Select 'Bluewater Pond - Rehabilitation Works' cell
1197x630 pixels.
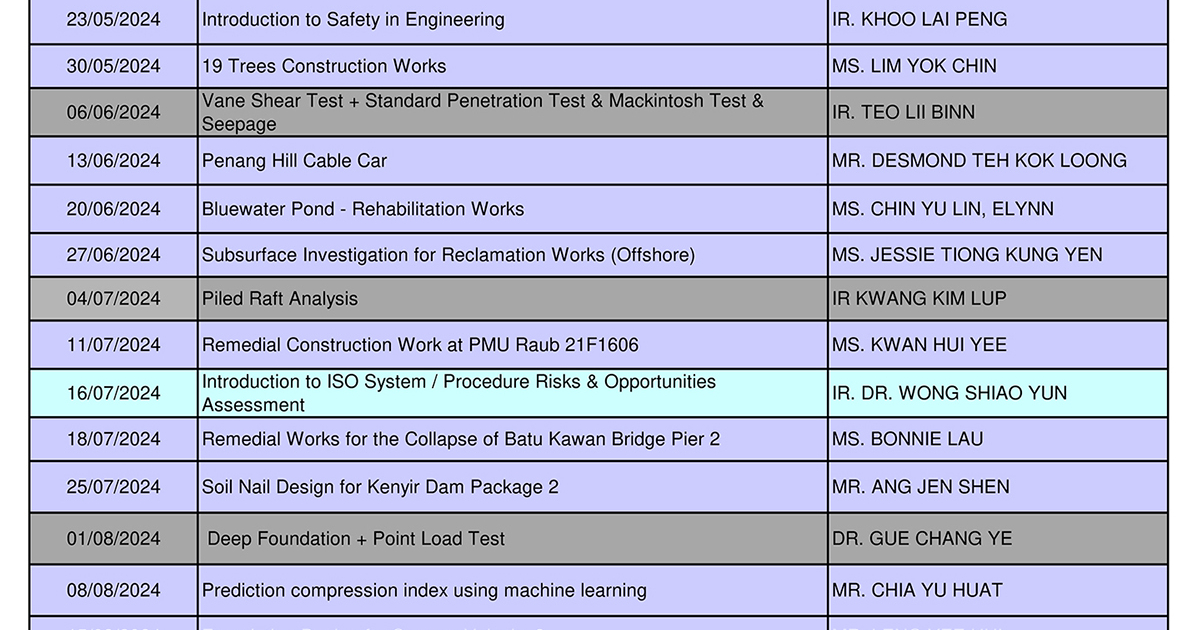(363, 209)
